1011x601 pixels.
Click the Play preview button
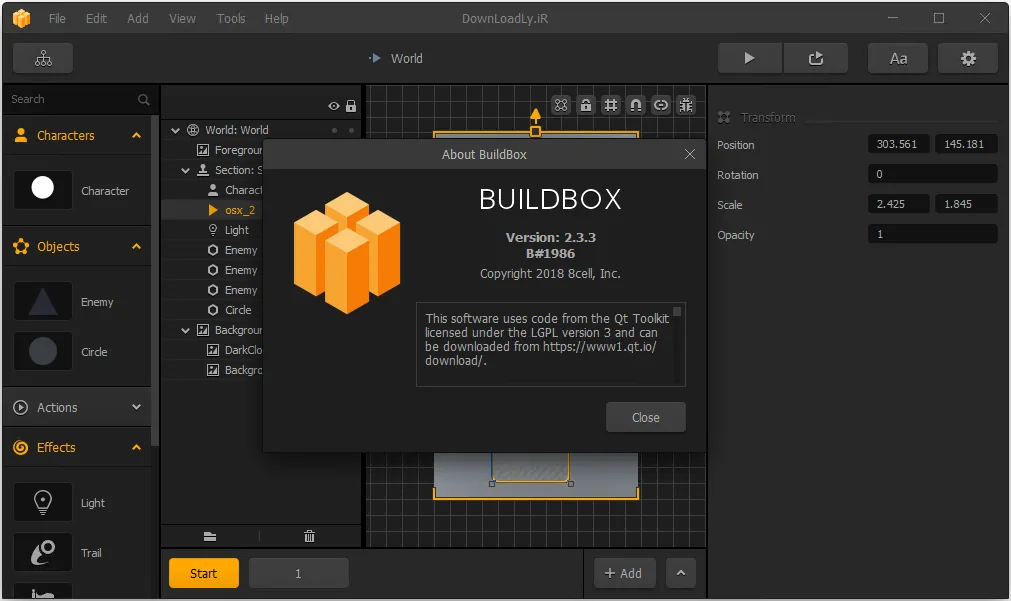[749, 59]
